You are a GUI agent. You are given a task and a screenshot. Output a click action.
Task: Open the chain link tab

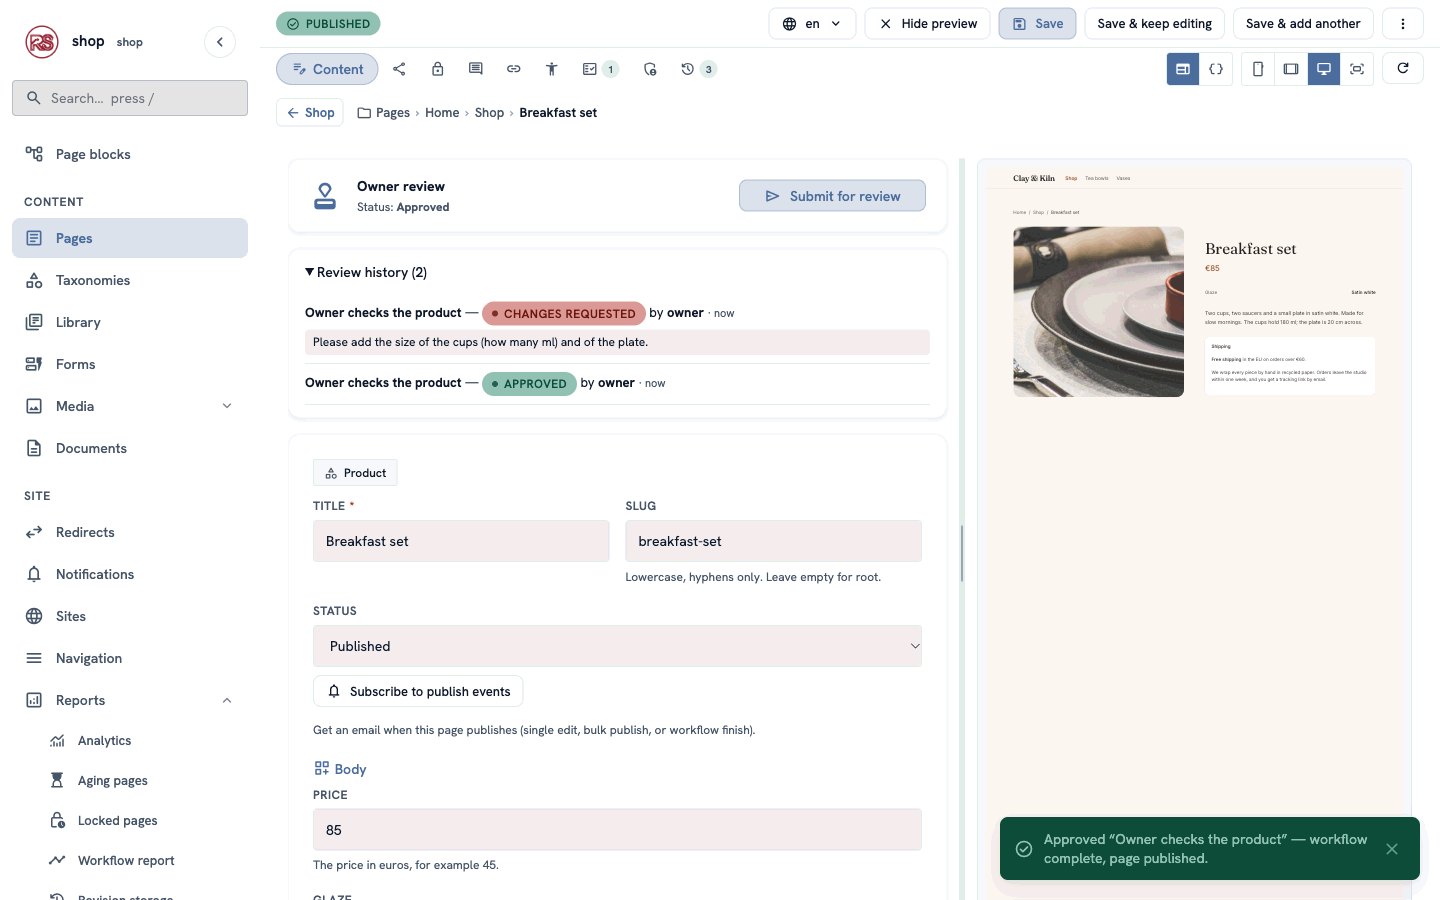pos(513,69)
